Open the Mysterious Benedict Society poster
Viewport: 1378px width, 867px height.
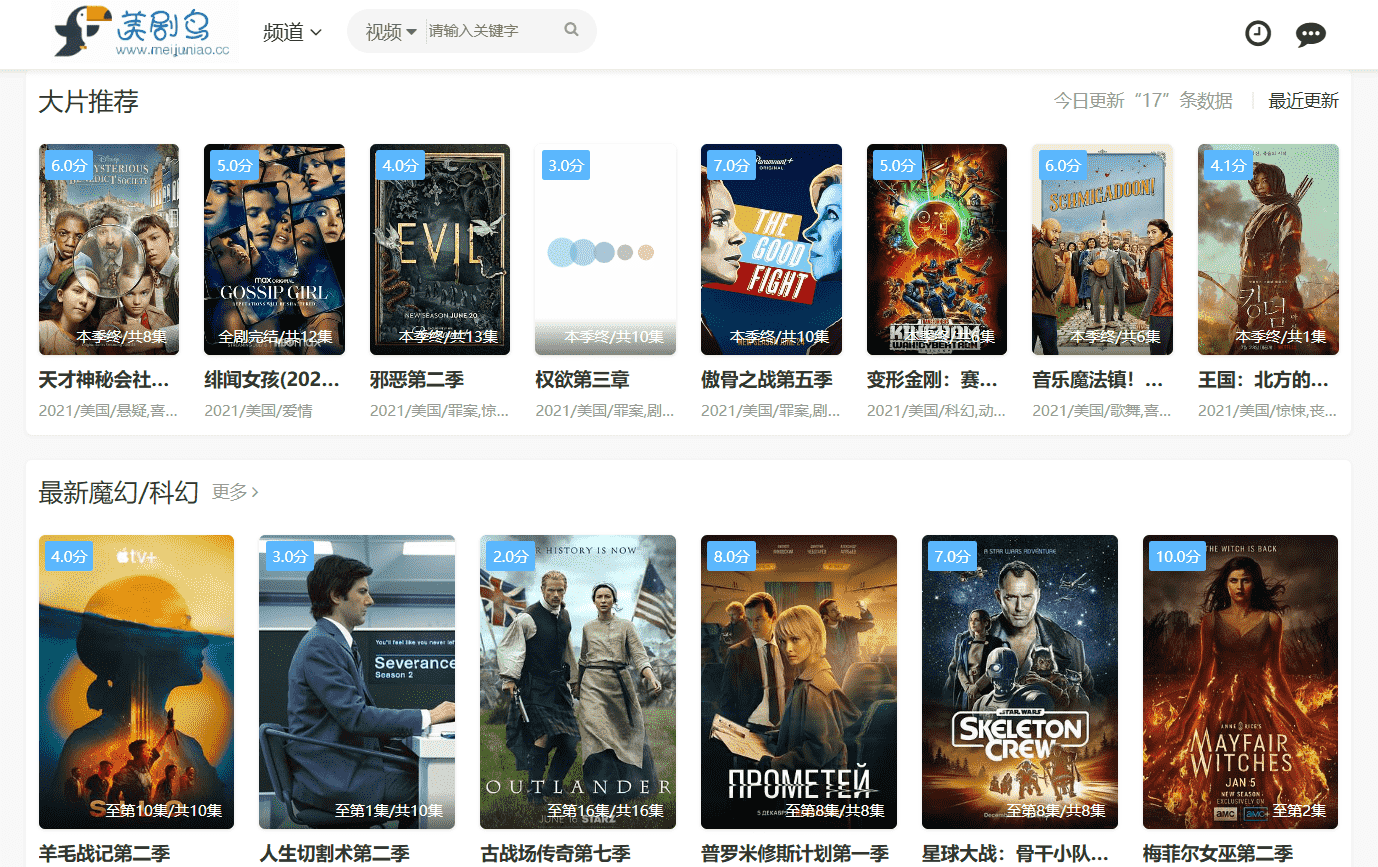pos(109,249)
